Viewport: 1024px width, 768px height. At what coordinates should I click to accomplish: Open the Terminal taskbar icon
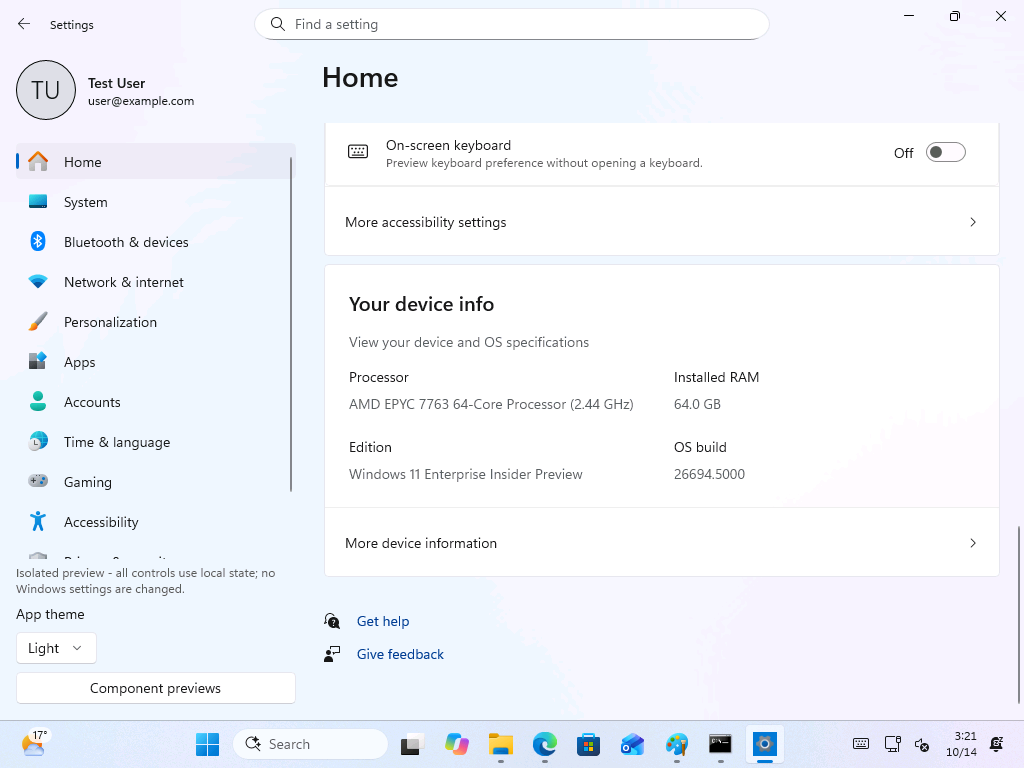(720, 744)
